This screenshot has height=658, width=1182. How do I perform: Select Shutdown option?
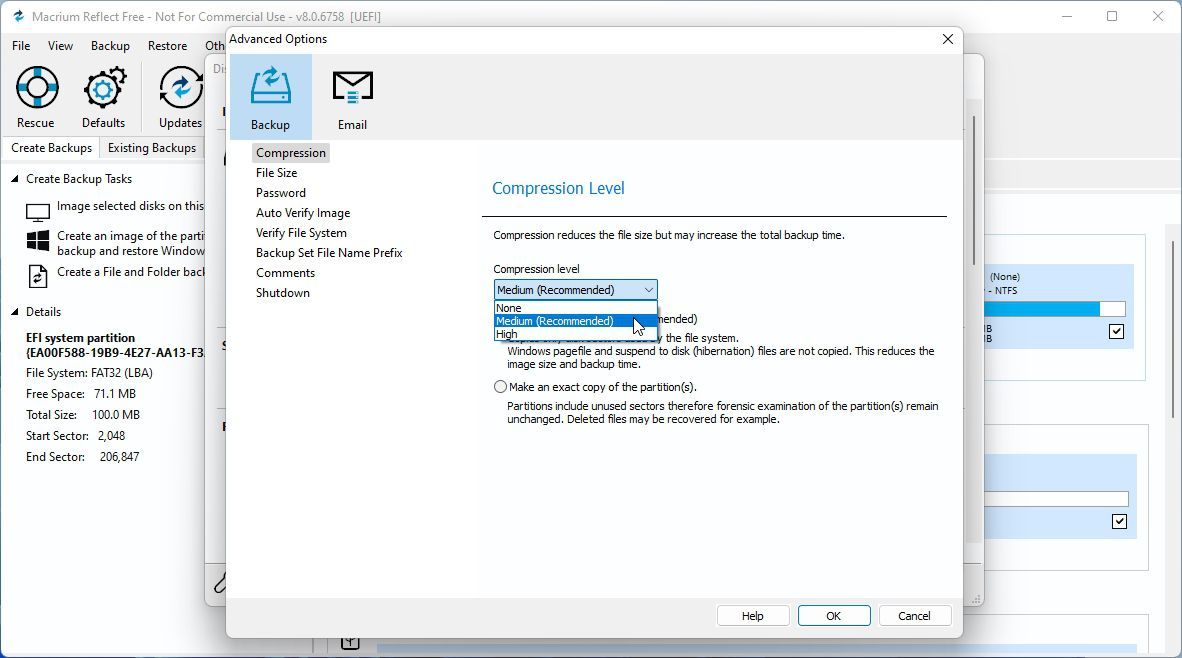click(283, 293)
